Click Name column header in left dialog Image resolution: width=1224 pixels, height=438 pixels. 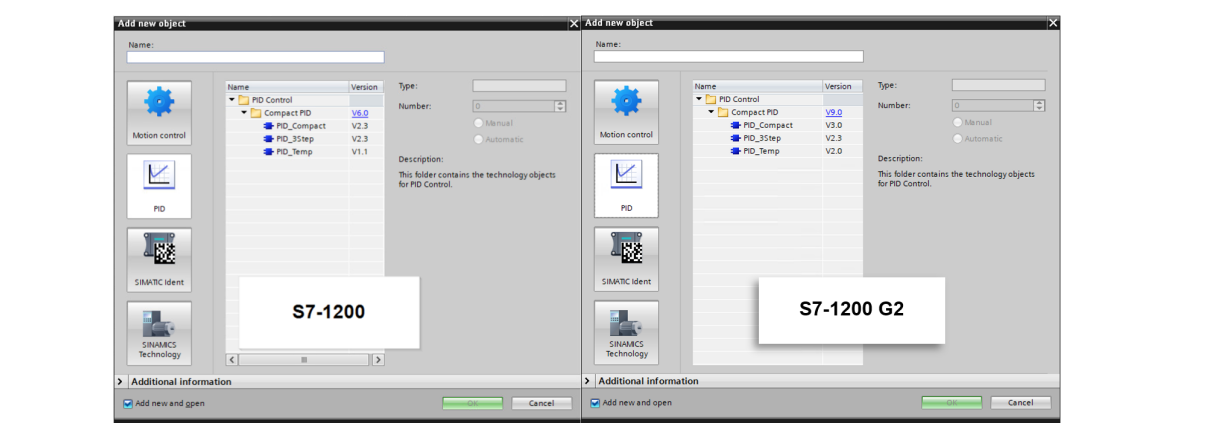click(x=287, y=87)
